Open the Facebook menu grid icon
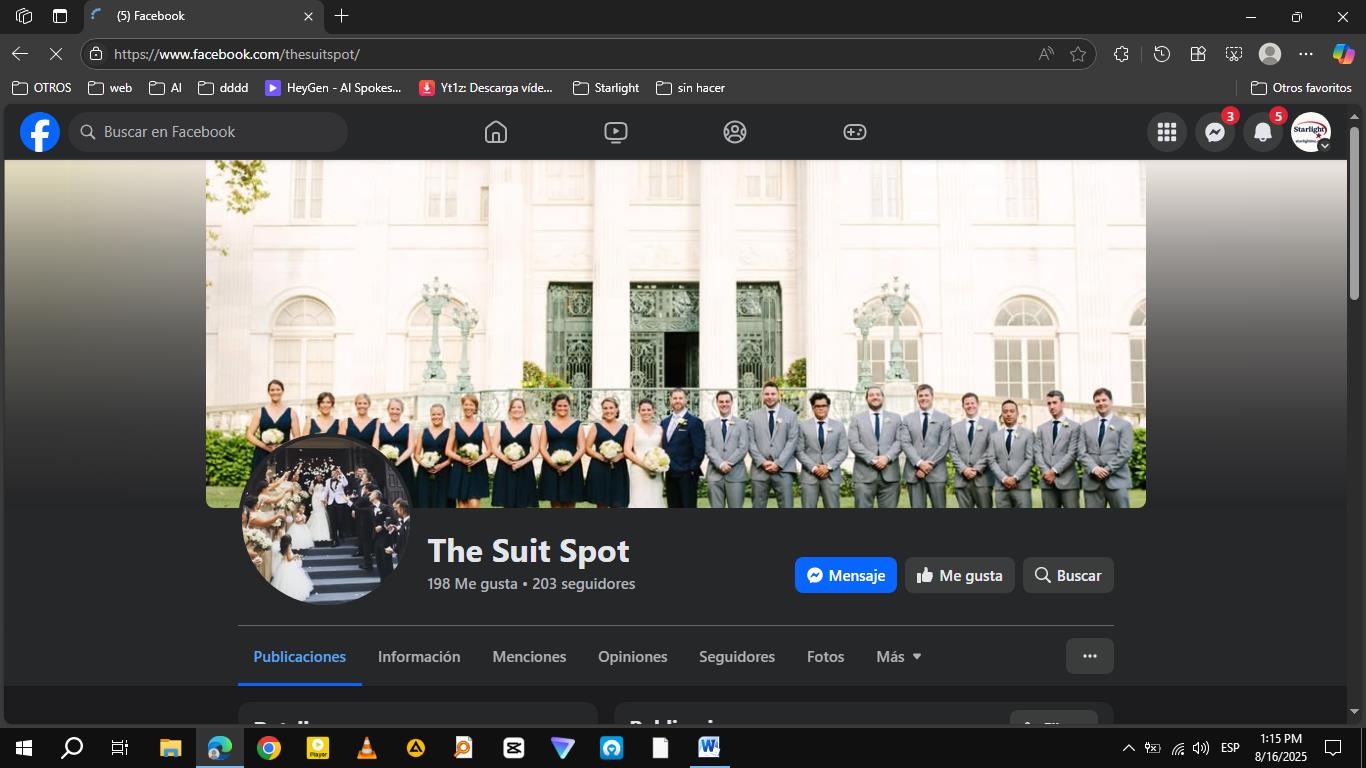This screenshot has height=768, width=1366. [x=1166, y=132]
